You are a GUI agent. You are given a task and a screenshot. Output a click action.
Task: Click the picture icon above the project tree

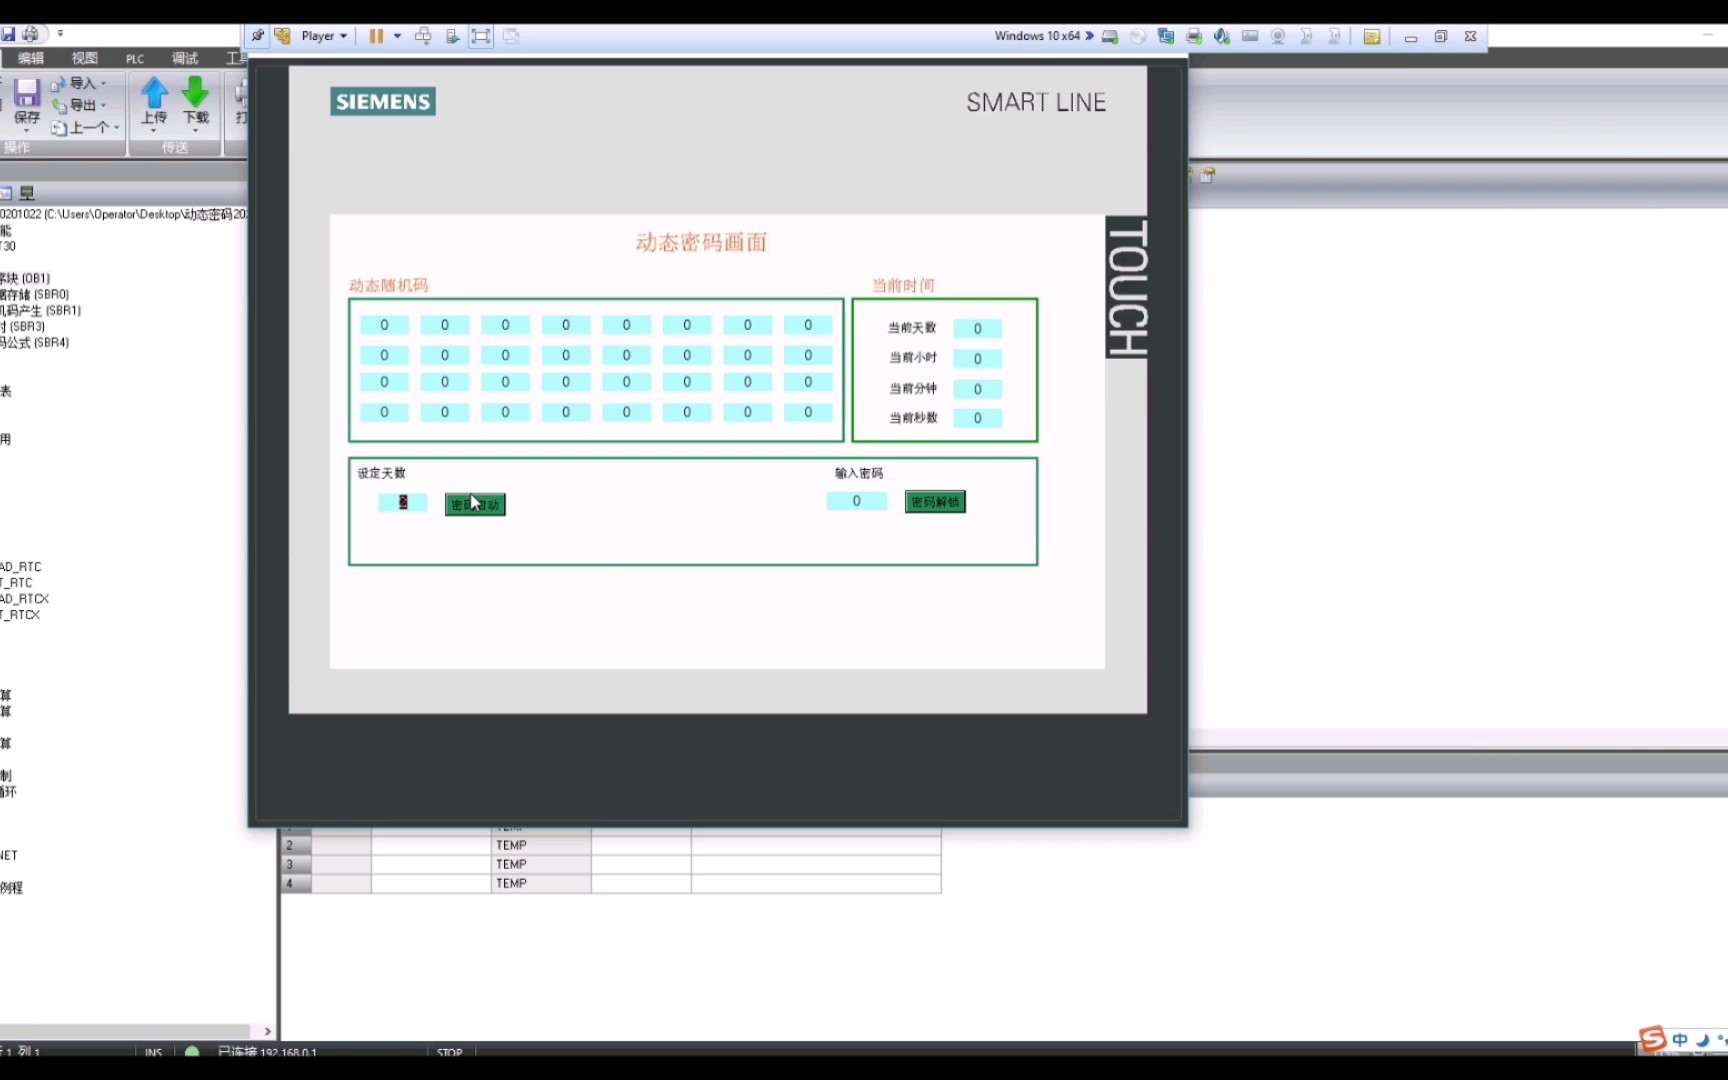tap(5, 193)
